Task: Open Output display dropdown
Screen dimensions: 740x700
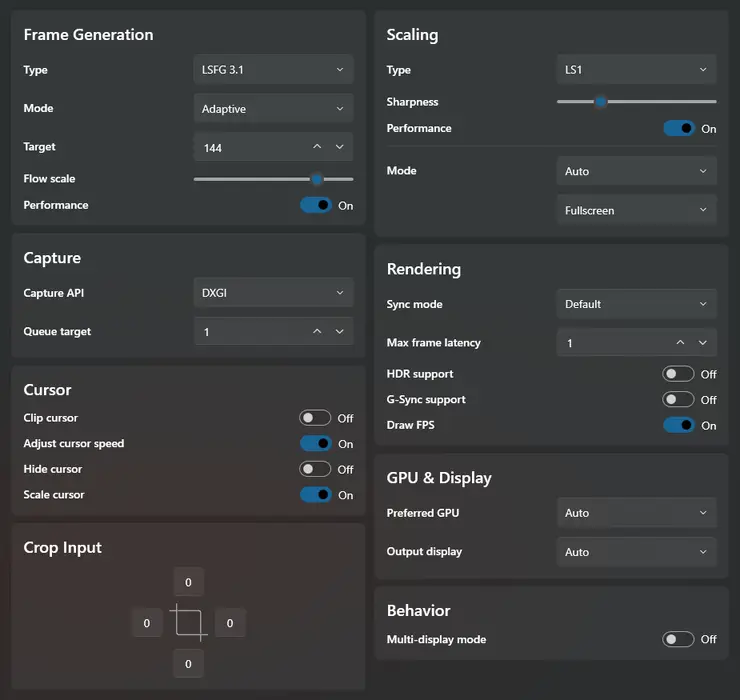Action: pyautogui.click(x=637, y=552)
